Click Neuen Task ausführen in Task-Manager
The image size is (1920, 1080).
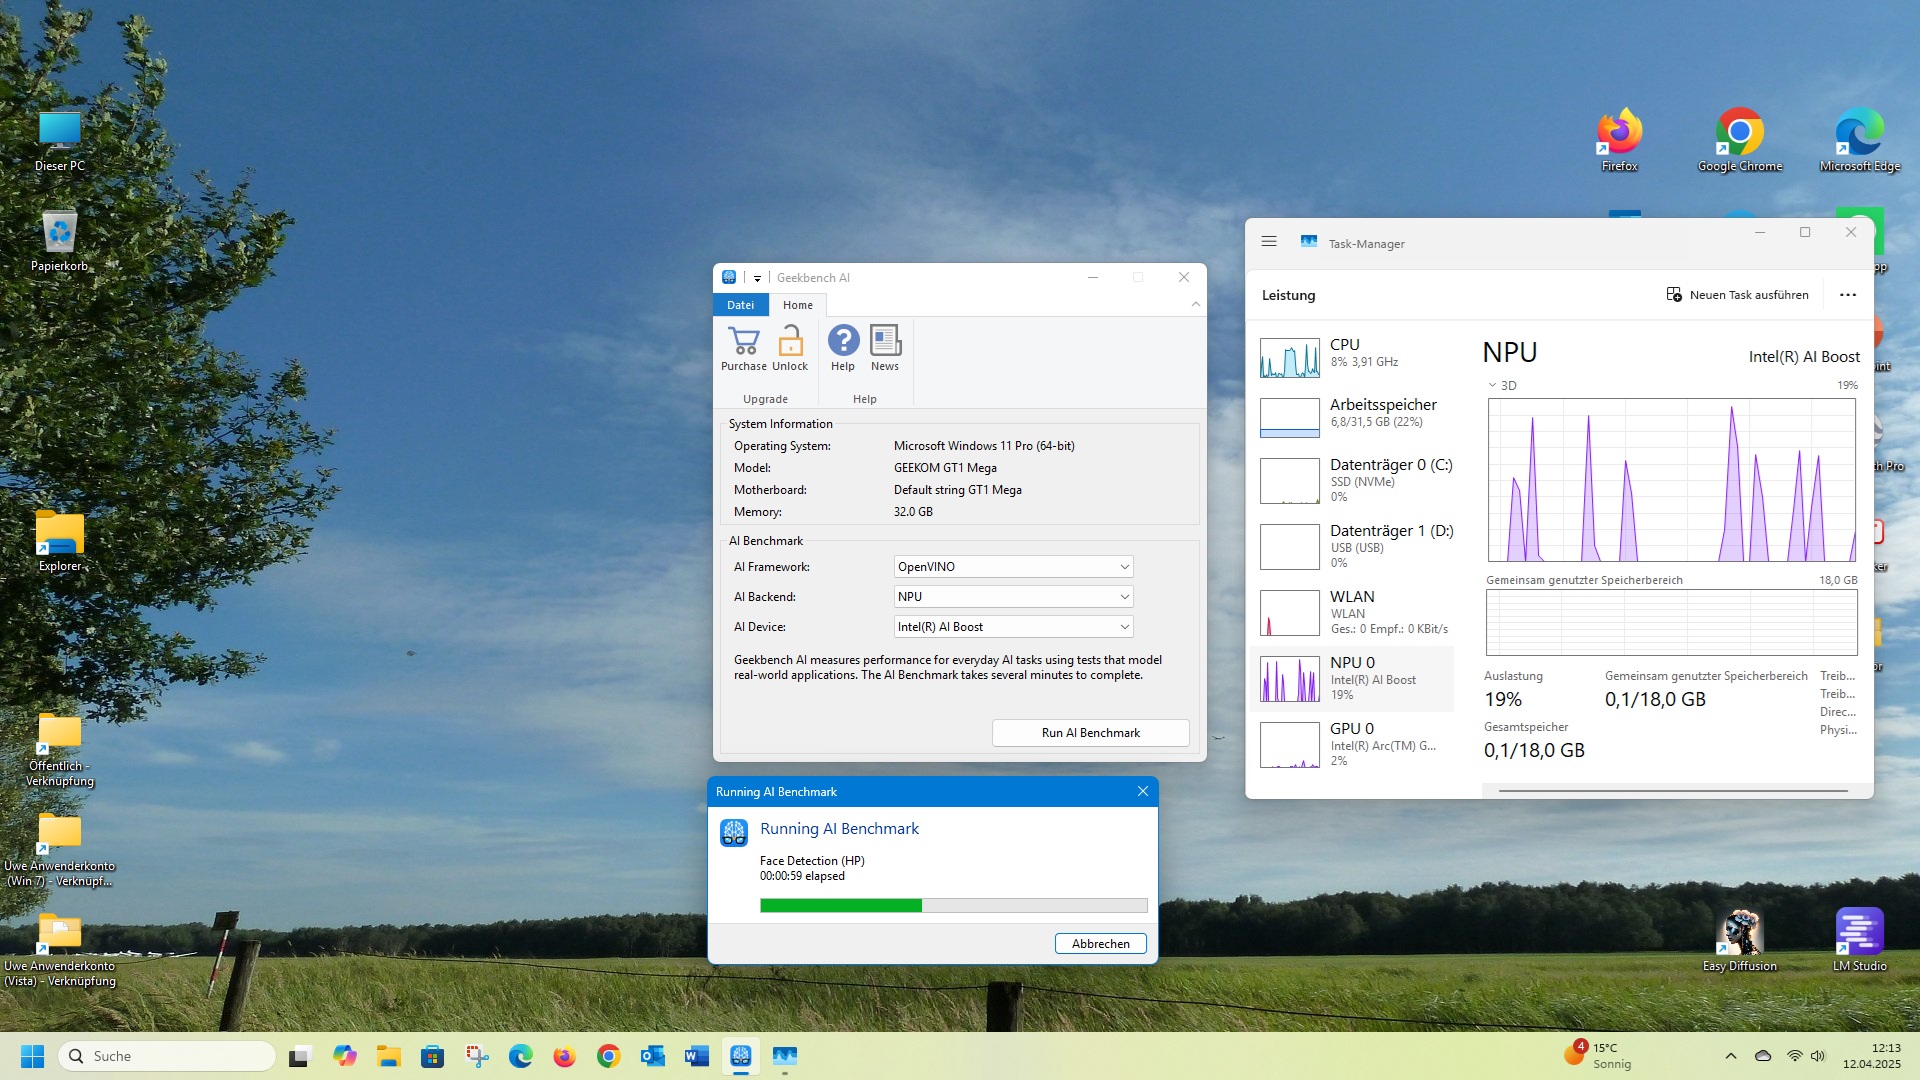pos(1738,294)
